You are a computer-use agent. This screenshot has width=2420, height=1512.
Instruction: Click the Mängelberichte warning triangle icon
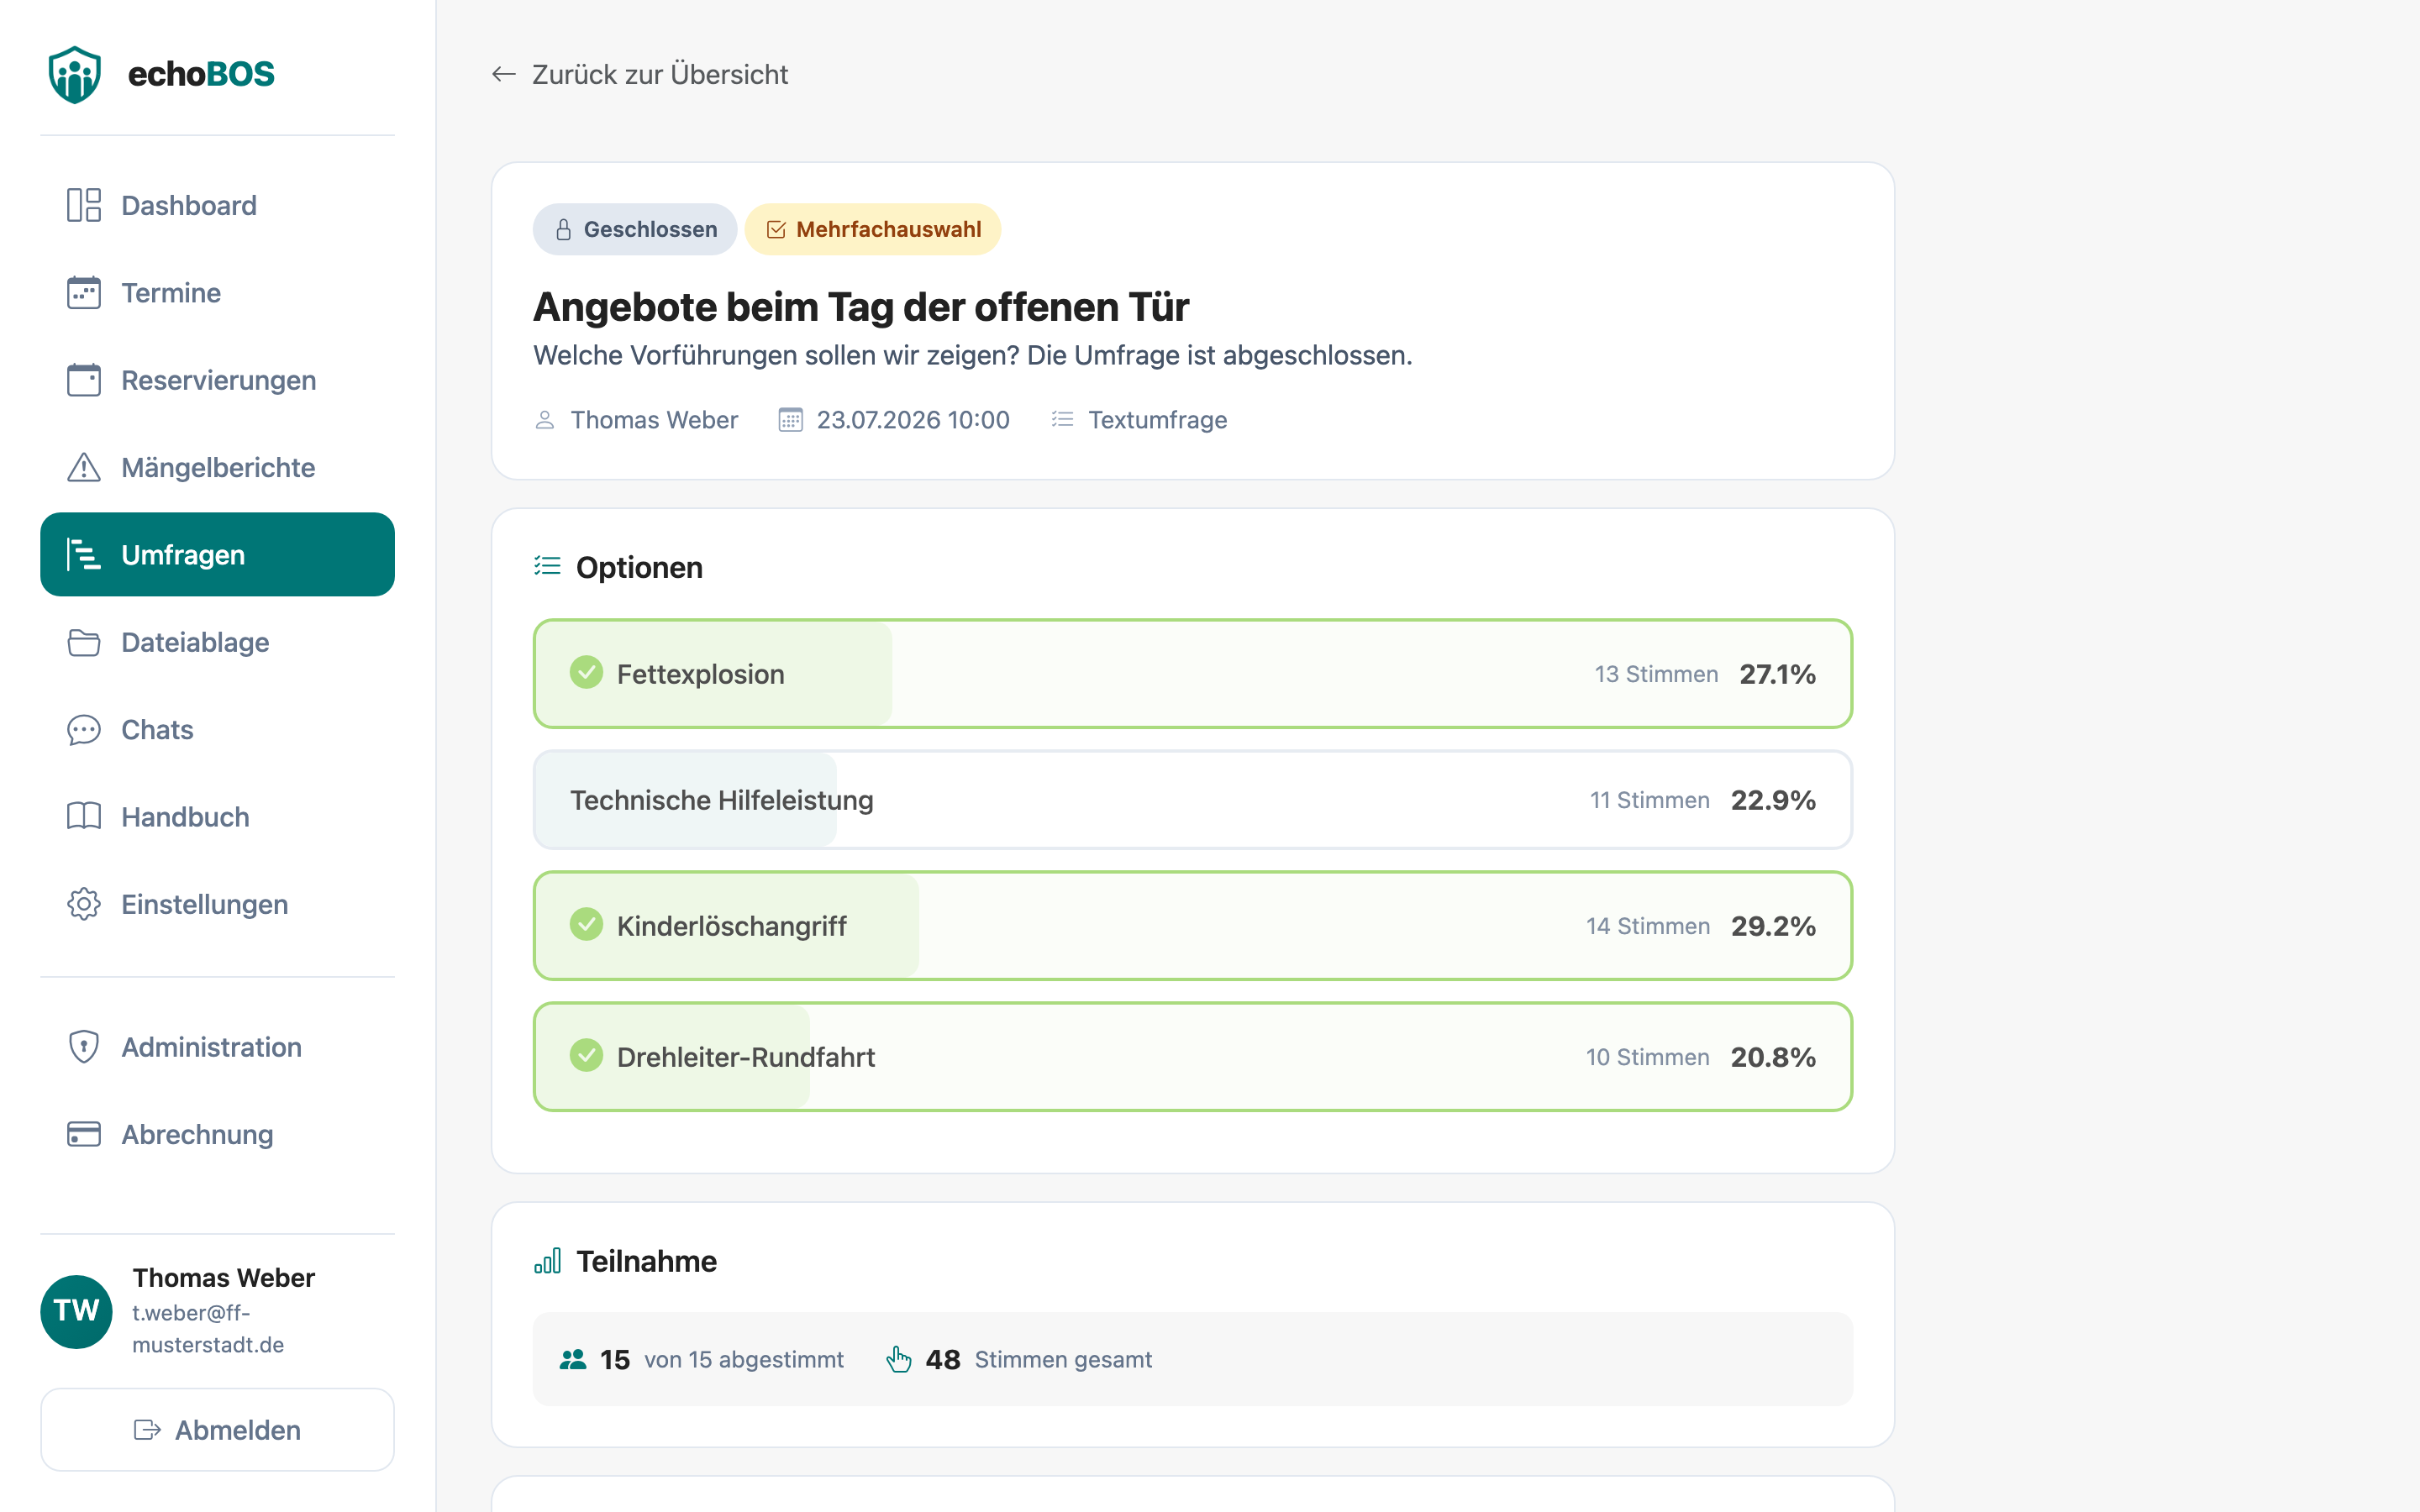(84, 467)
